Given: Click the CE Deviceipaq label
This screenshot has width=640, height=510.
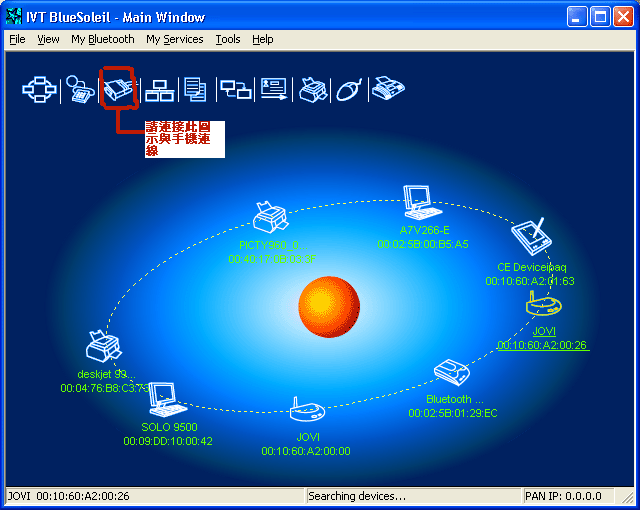Looking at the screenshot, I should pos(531,267).
